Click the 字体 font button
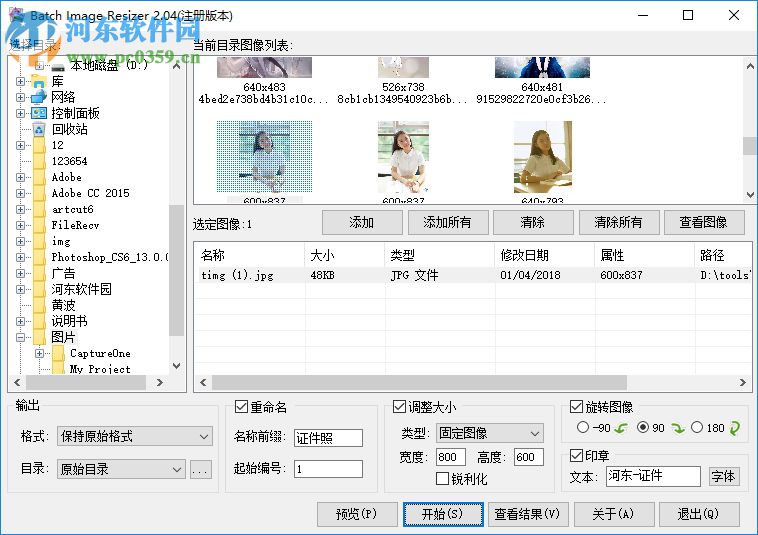The width and height of the screenshot is (758, 535). click(724, 477)
